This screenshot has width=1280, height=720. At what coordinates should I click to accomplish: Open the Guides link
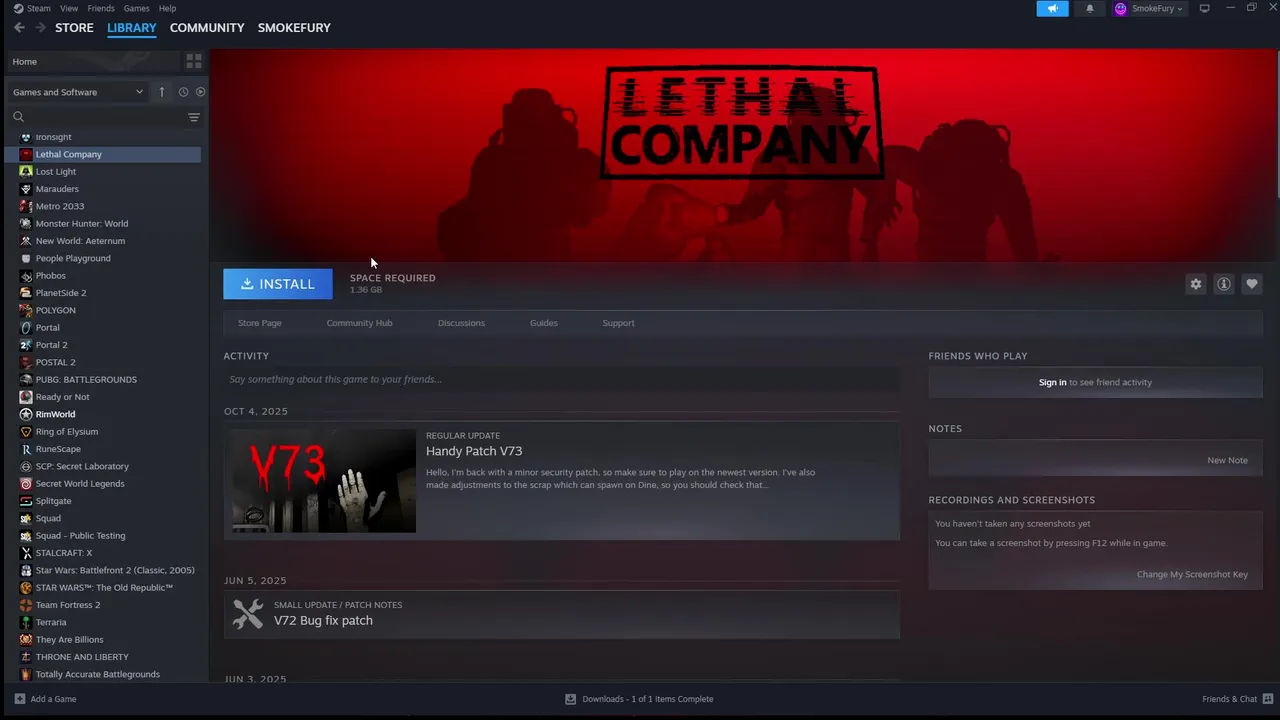[544, 323]
